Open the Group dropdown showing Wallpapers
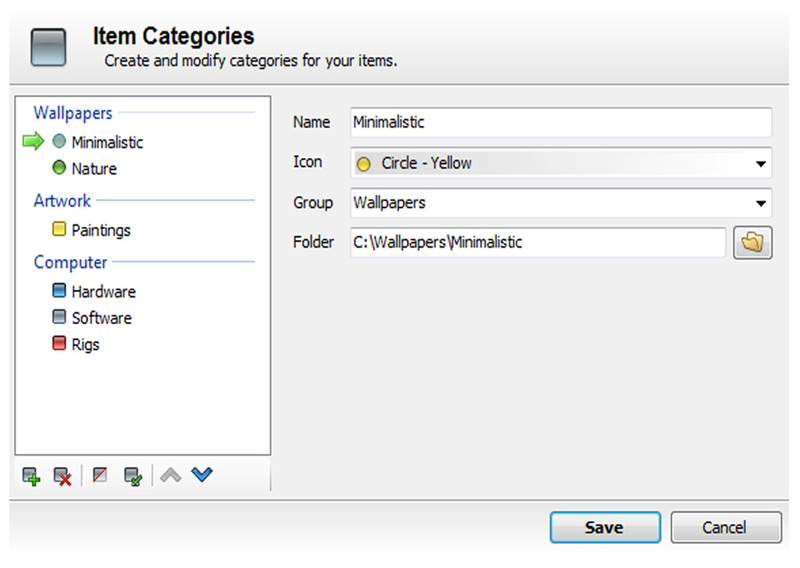The width and height of the screenshot is (800, 568). point(561,203)
